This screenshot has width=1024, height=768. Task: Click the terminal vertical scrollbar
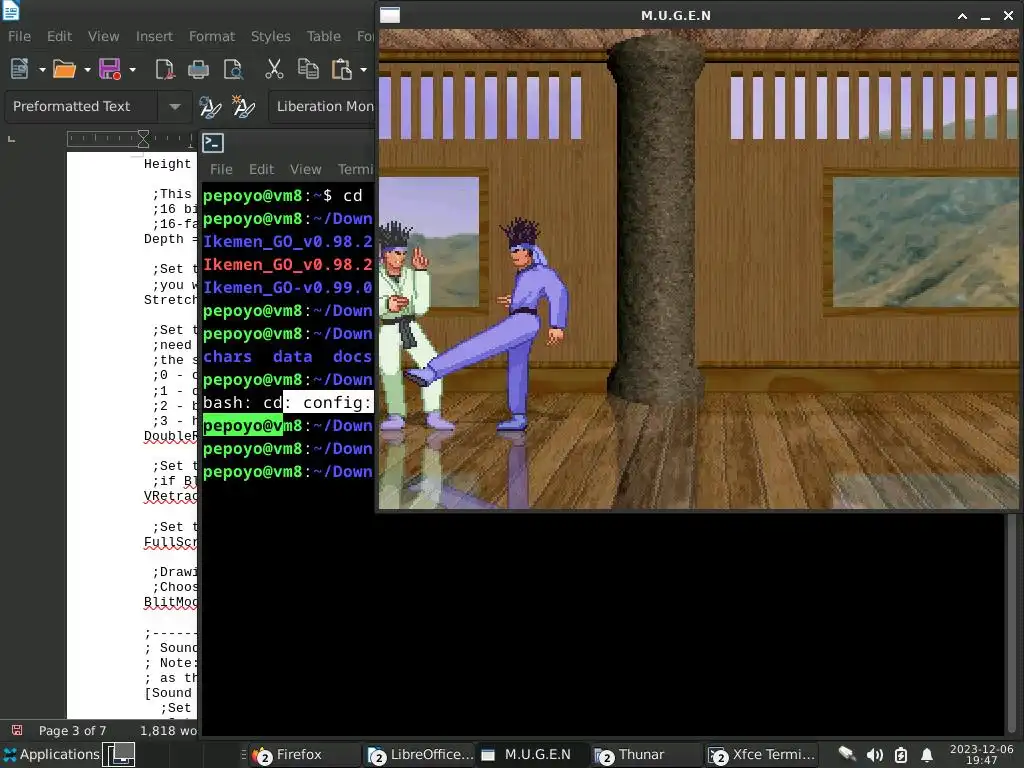(x=1011, y=624)
